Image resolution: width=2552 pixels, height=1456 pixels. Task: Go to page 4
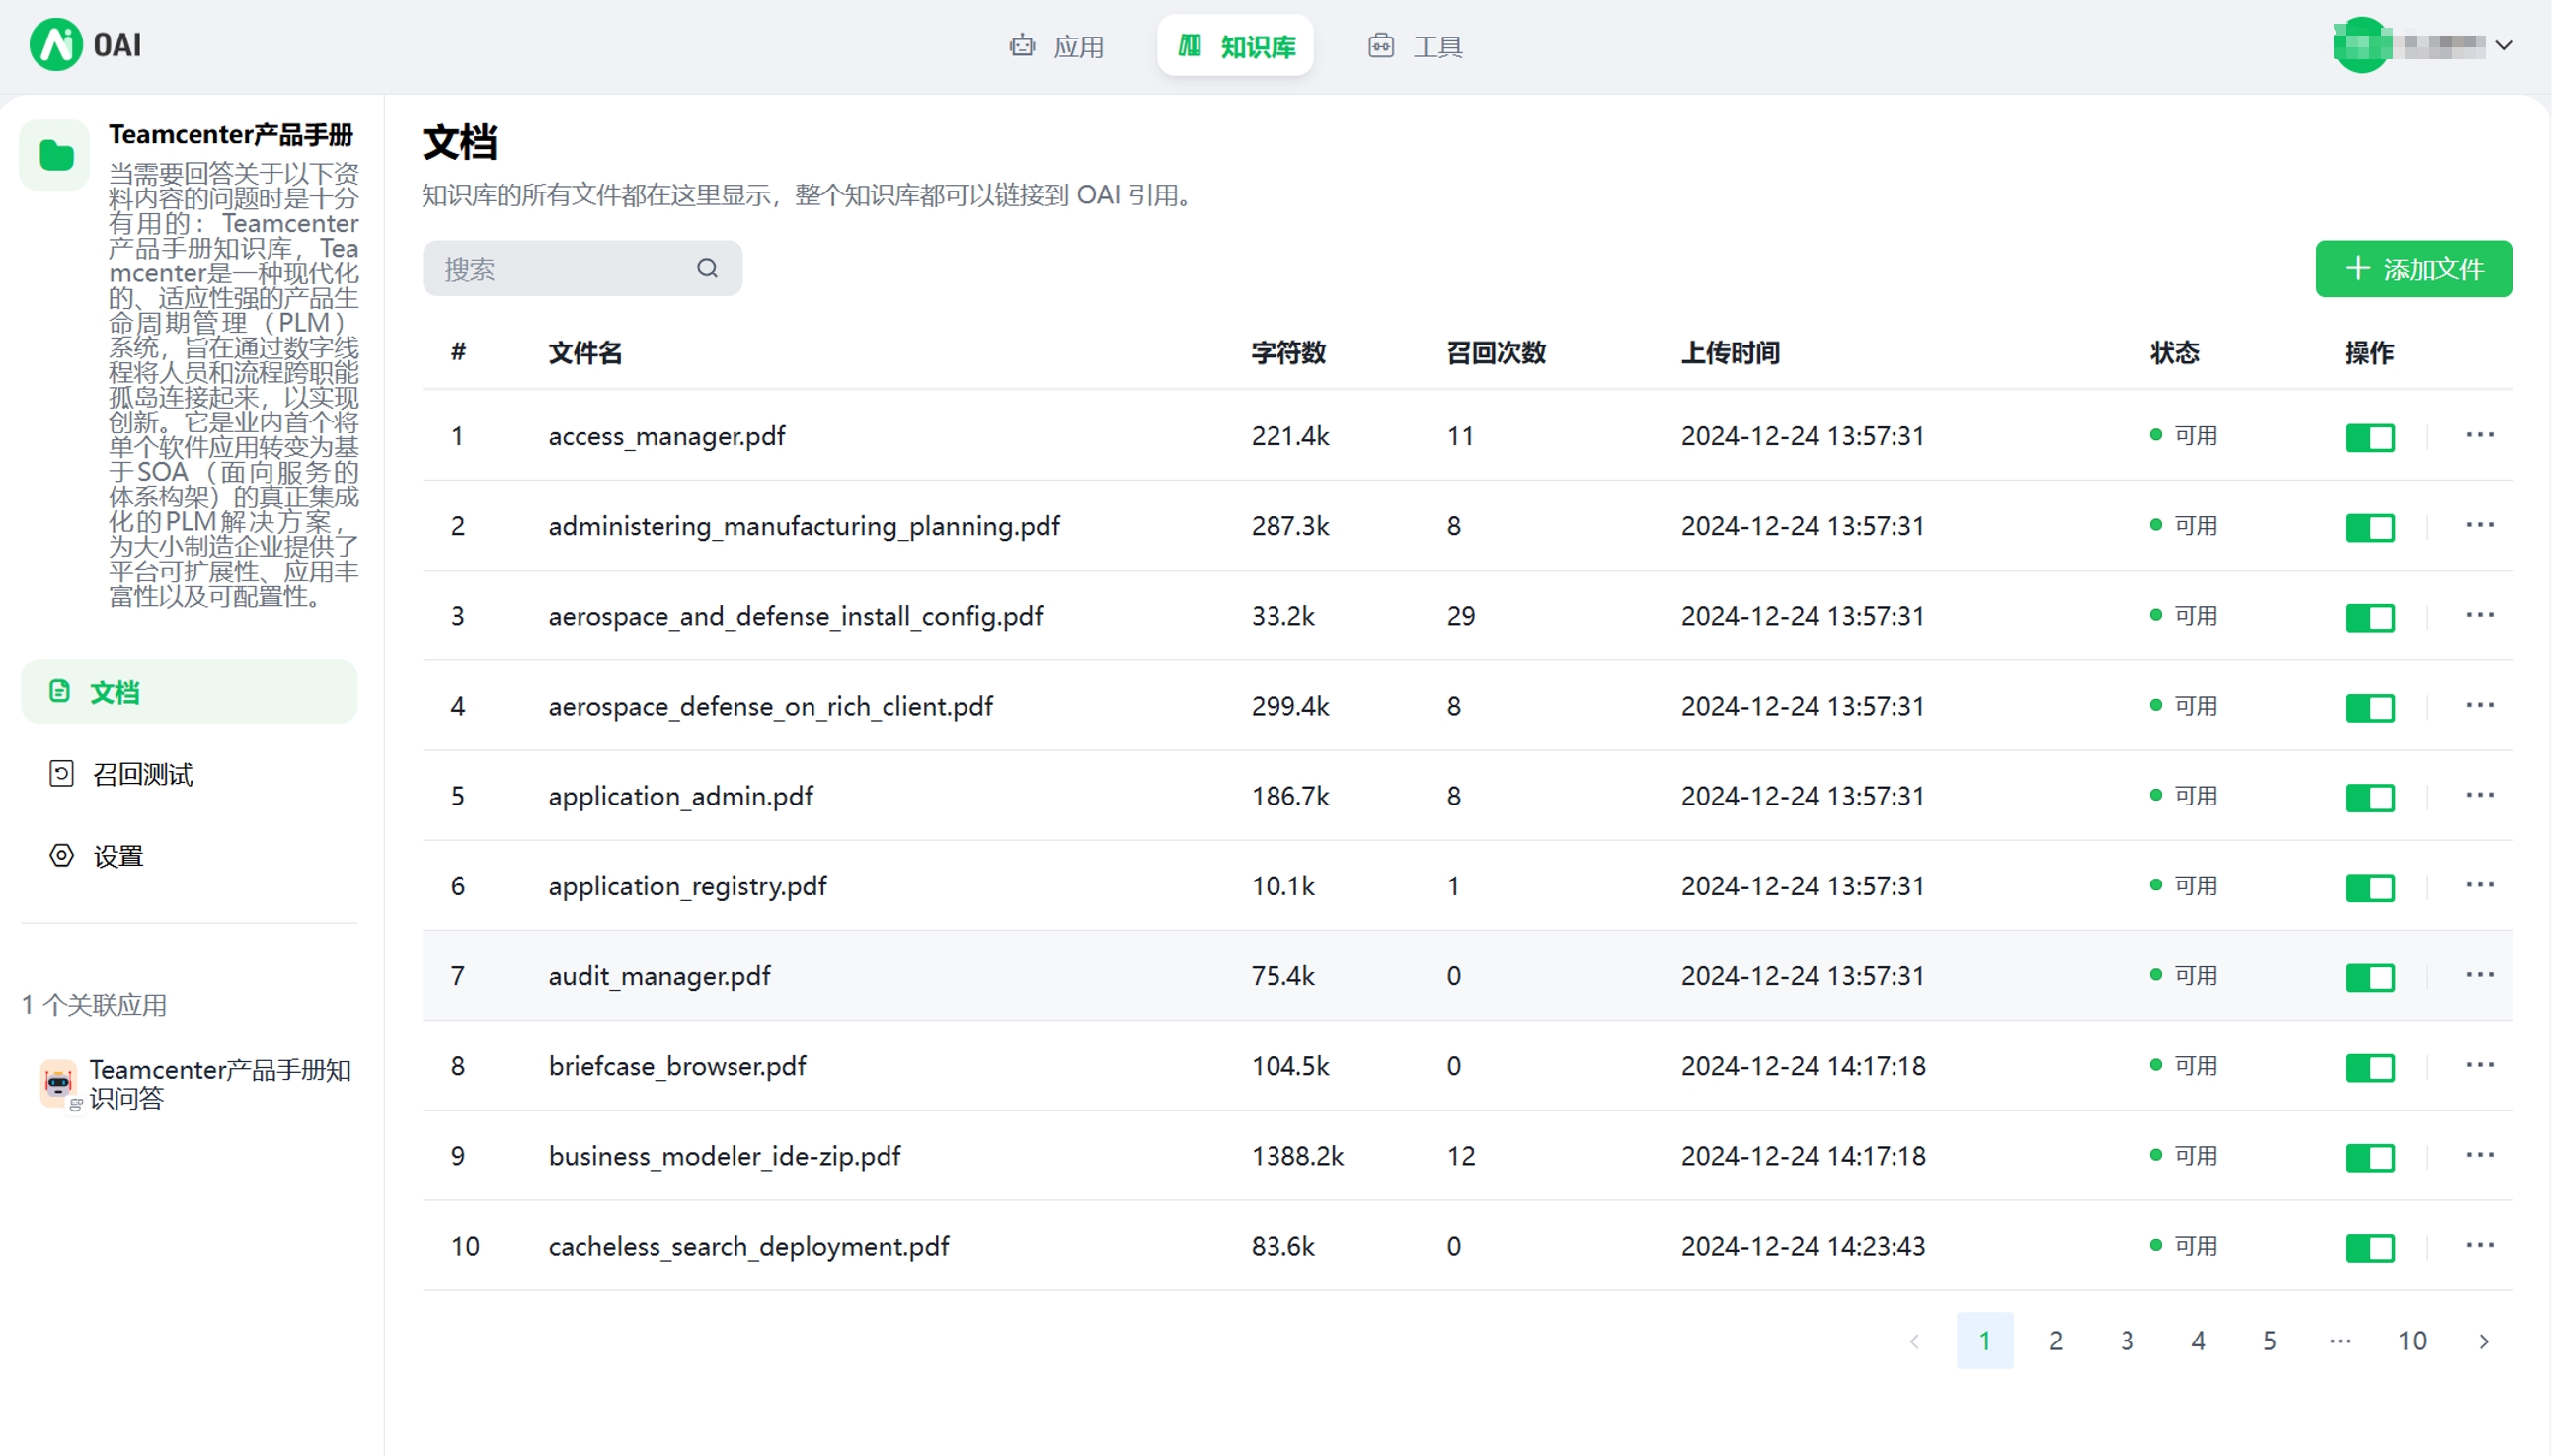[2198, 1341]
